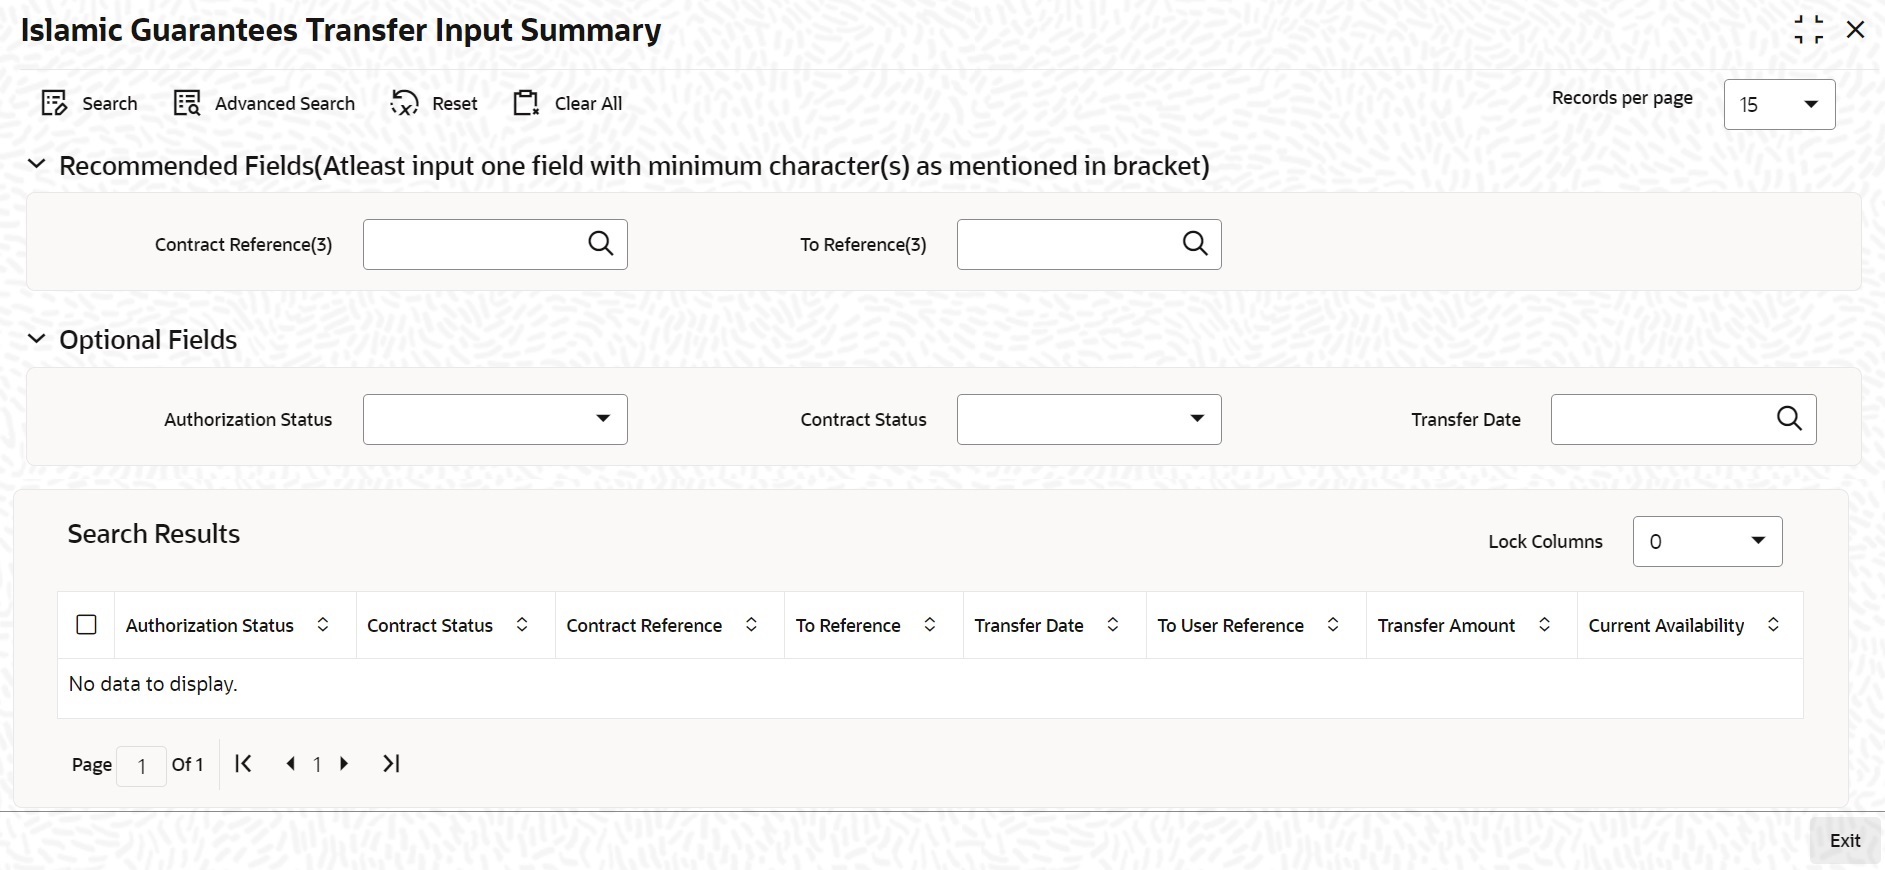The width and height of the screenshot is (1885, 870).
Task: Sort by the Contract Reference column
Action: tap(751, 625)
